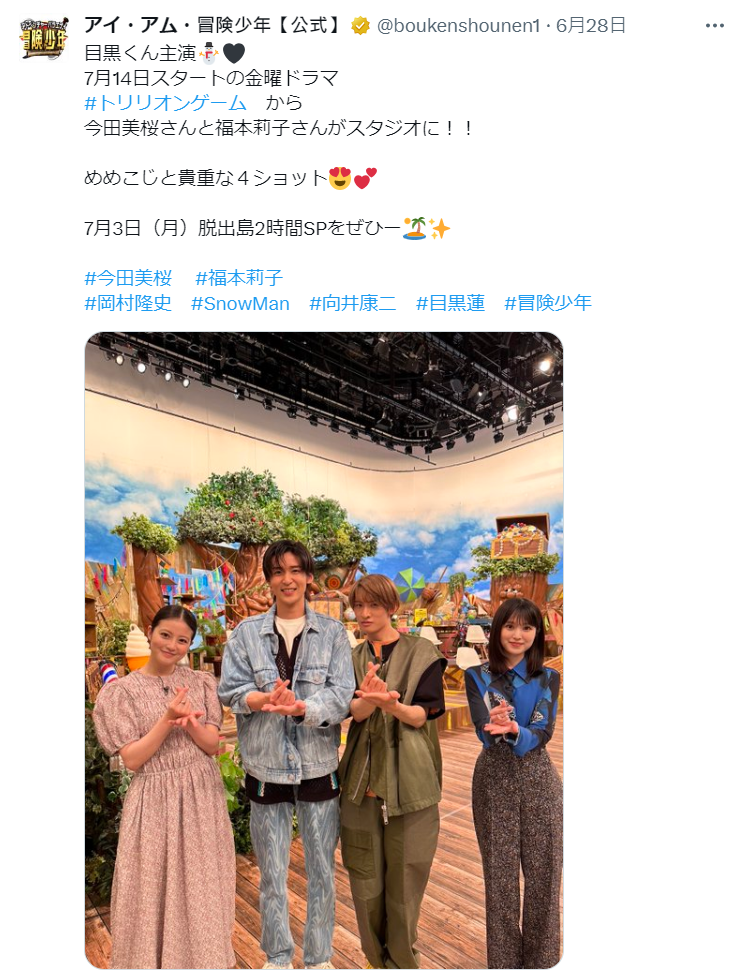The width and height of the screenshot is (747, 976).
Task: Open the three-dot more options menu
Action: (x=715, y=26)
